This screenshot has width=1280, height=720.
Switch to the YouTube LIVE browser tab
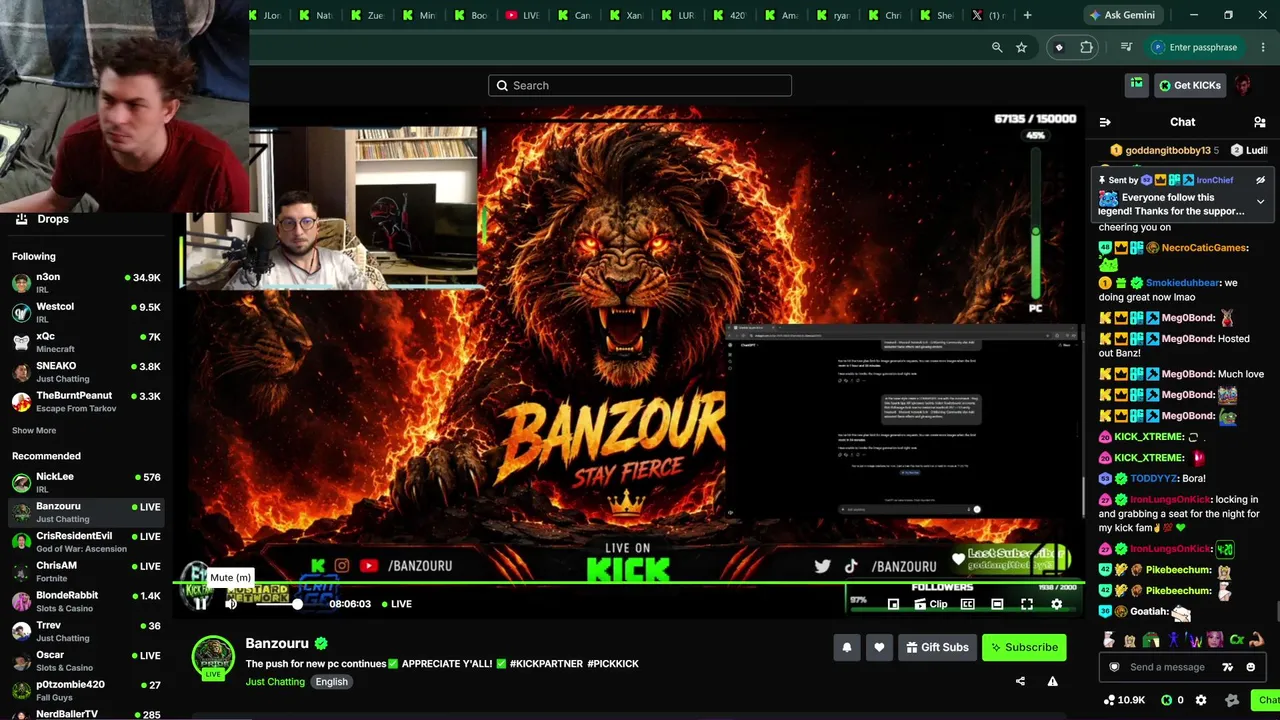pos(523,15)
